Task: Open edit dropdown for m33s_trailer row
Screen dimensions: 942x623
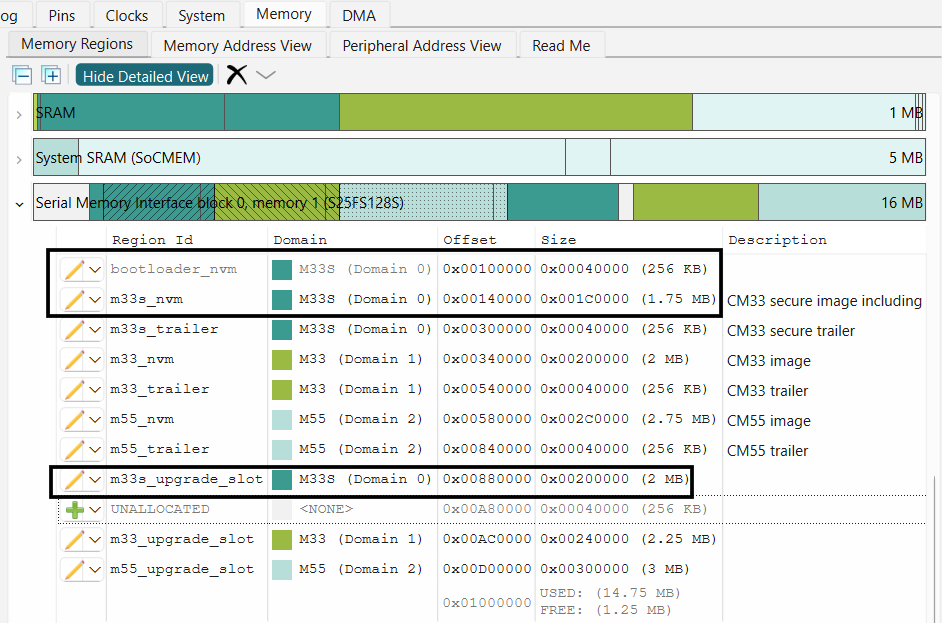Action: (x=96, y=330)
